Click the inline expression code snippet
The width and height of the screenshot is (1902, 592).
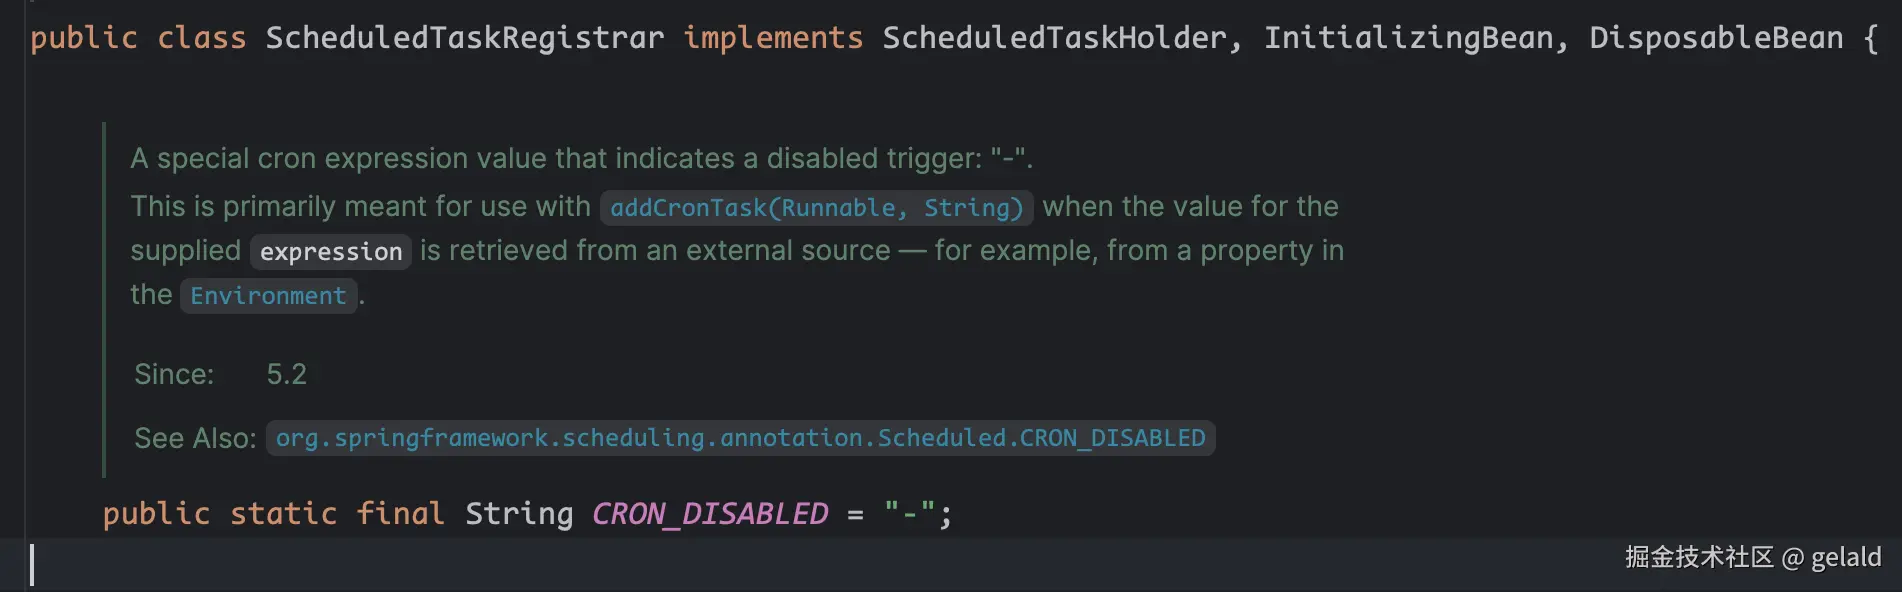330,252
